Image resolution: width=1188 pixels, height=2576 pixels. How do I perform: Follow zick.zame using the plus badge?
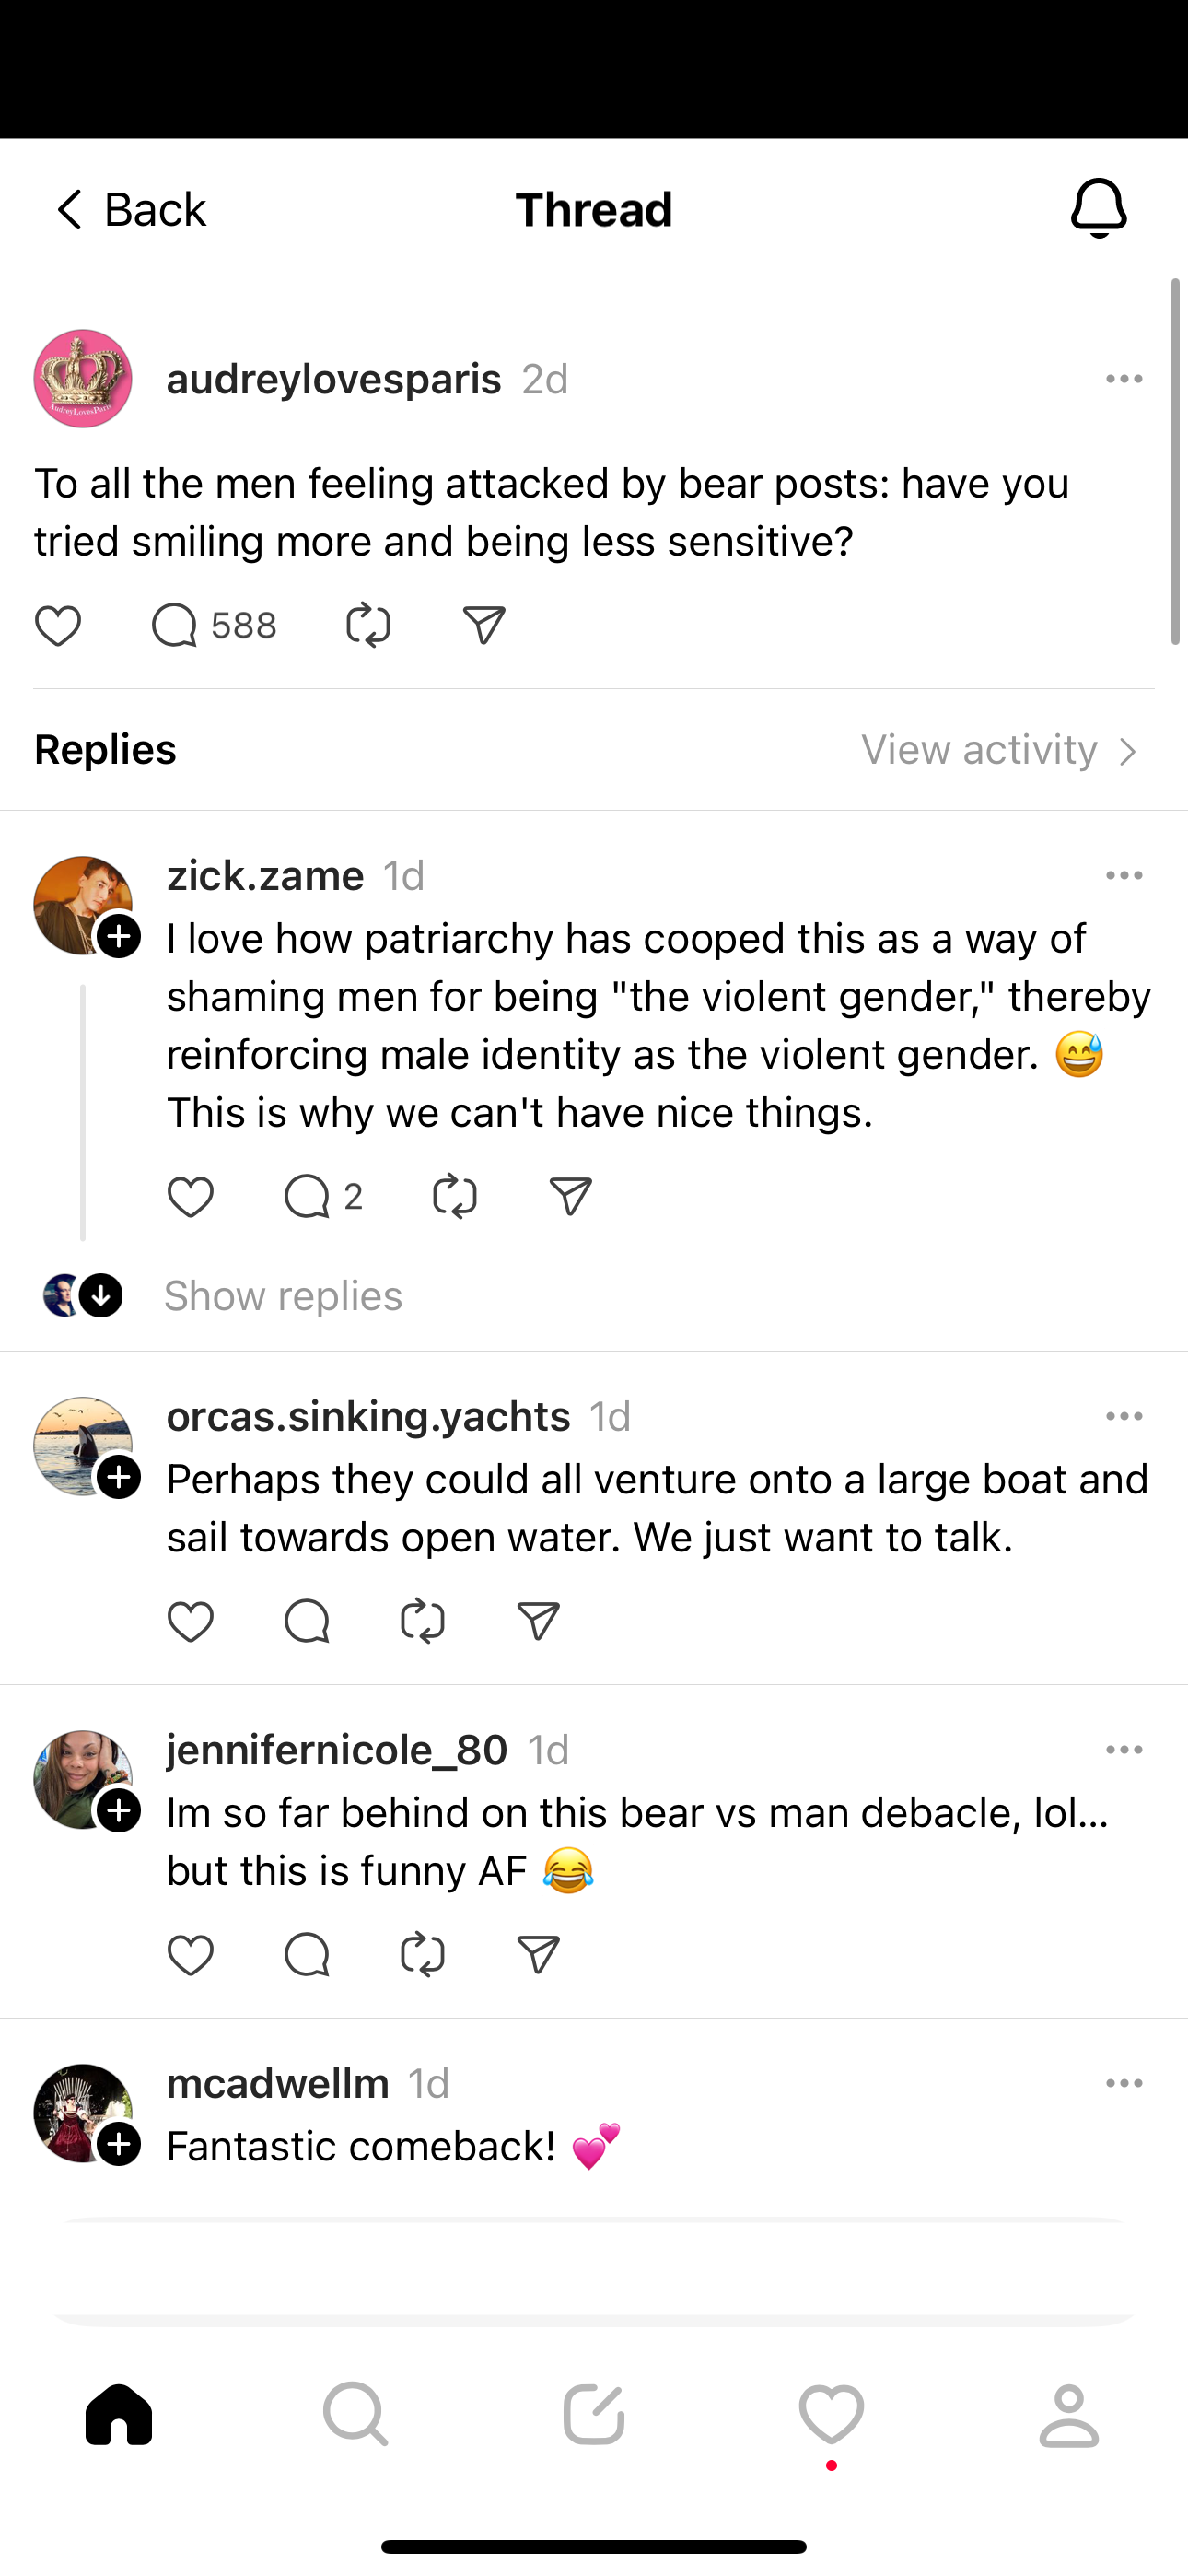pos(119,937)
